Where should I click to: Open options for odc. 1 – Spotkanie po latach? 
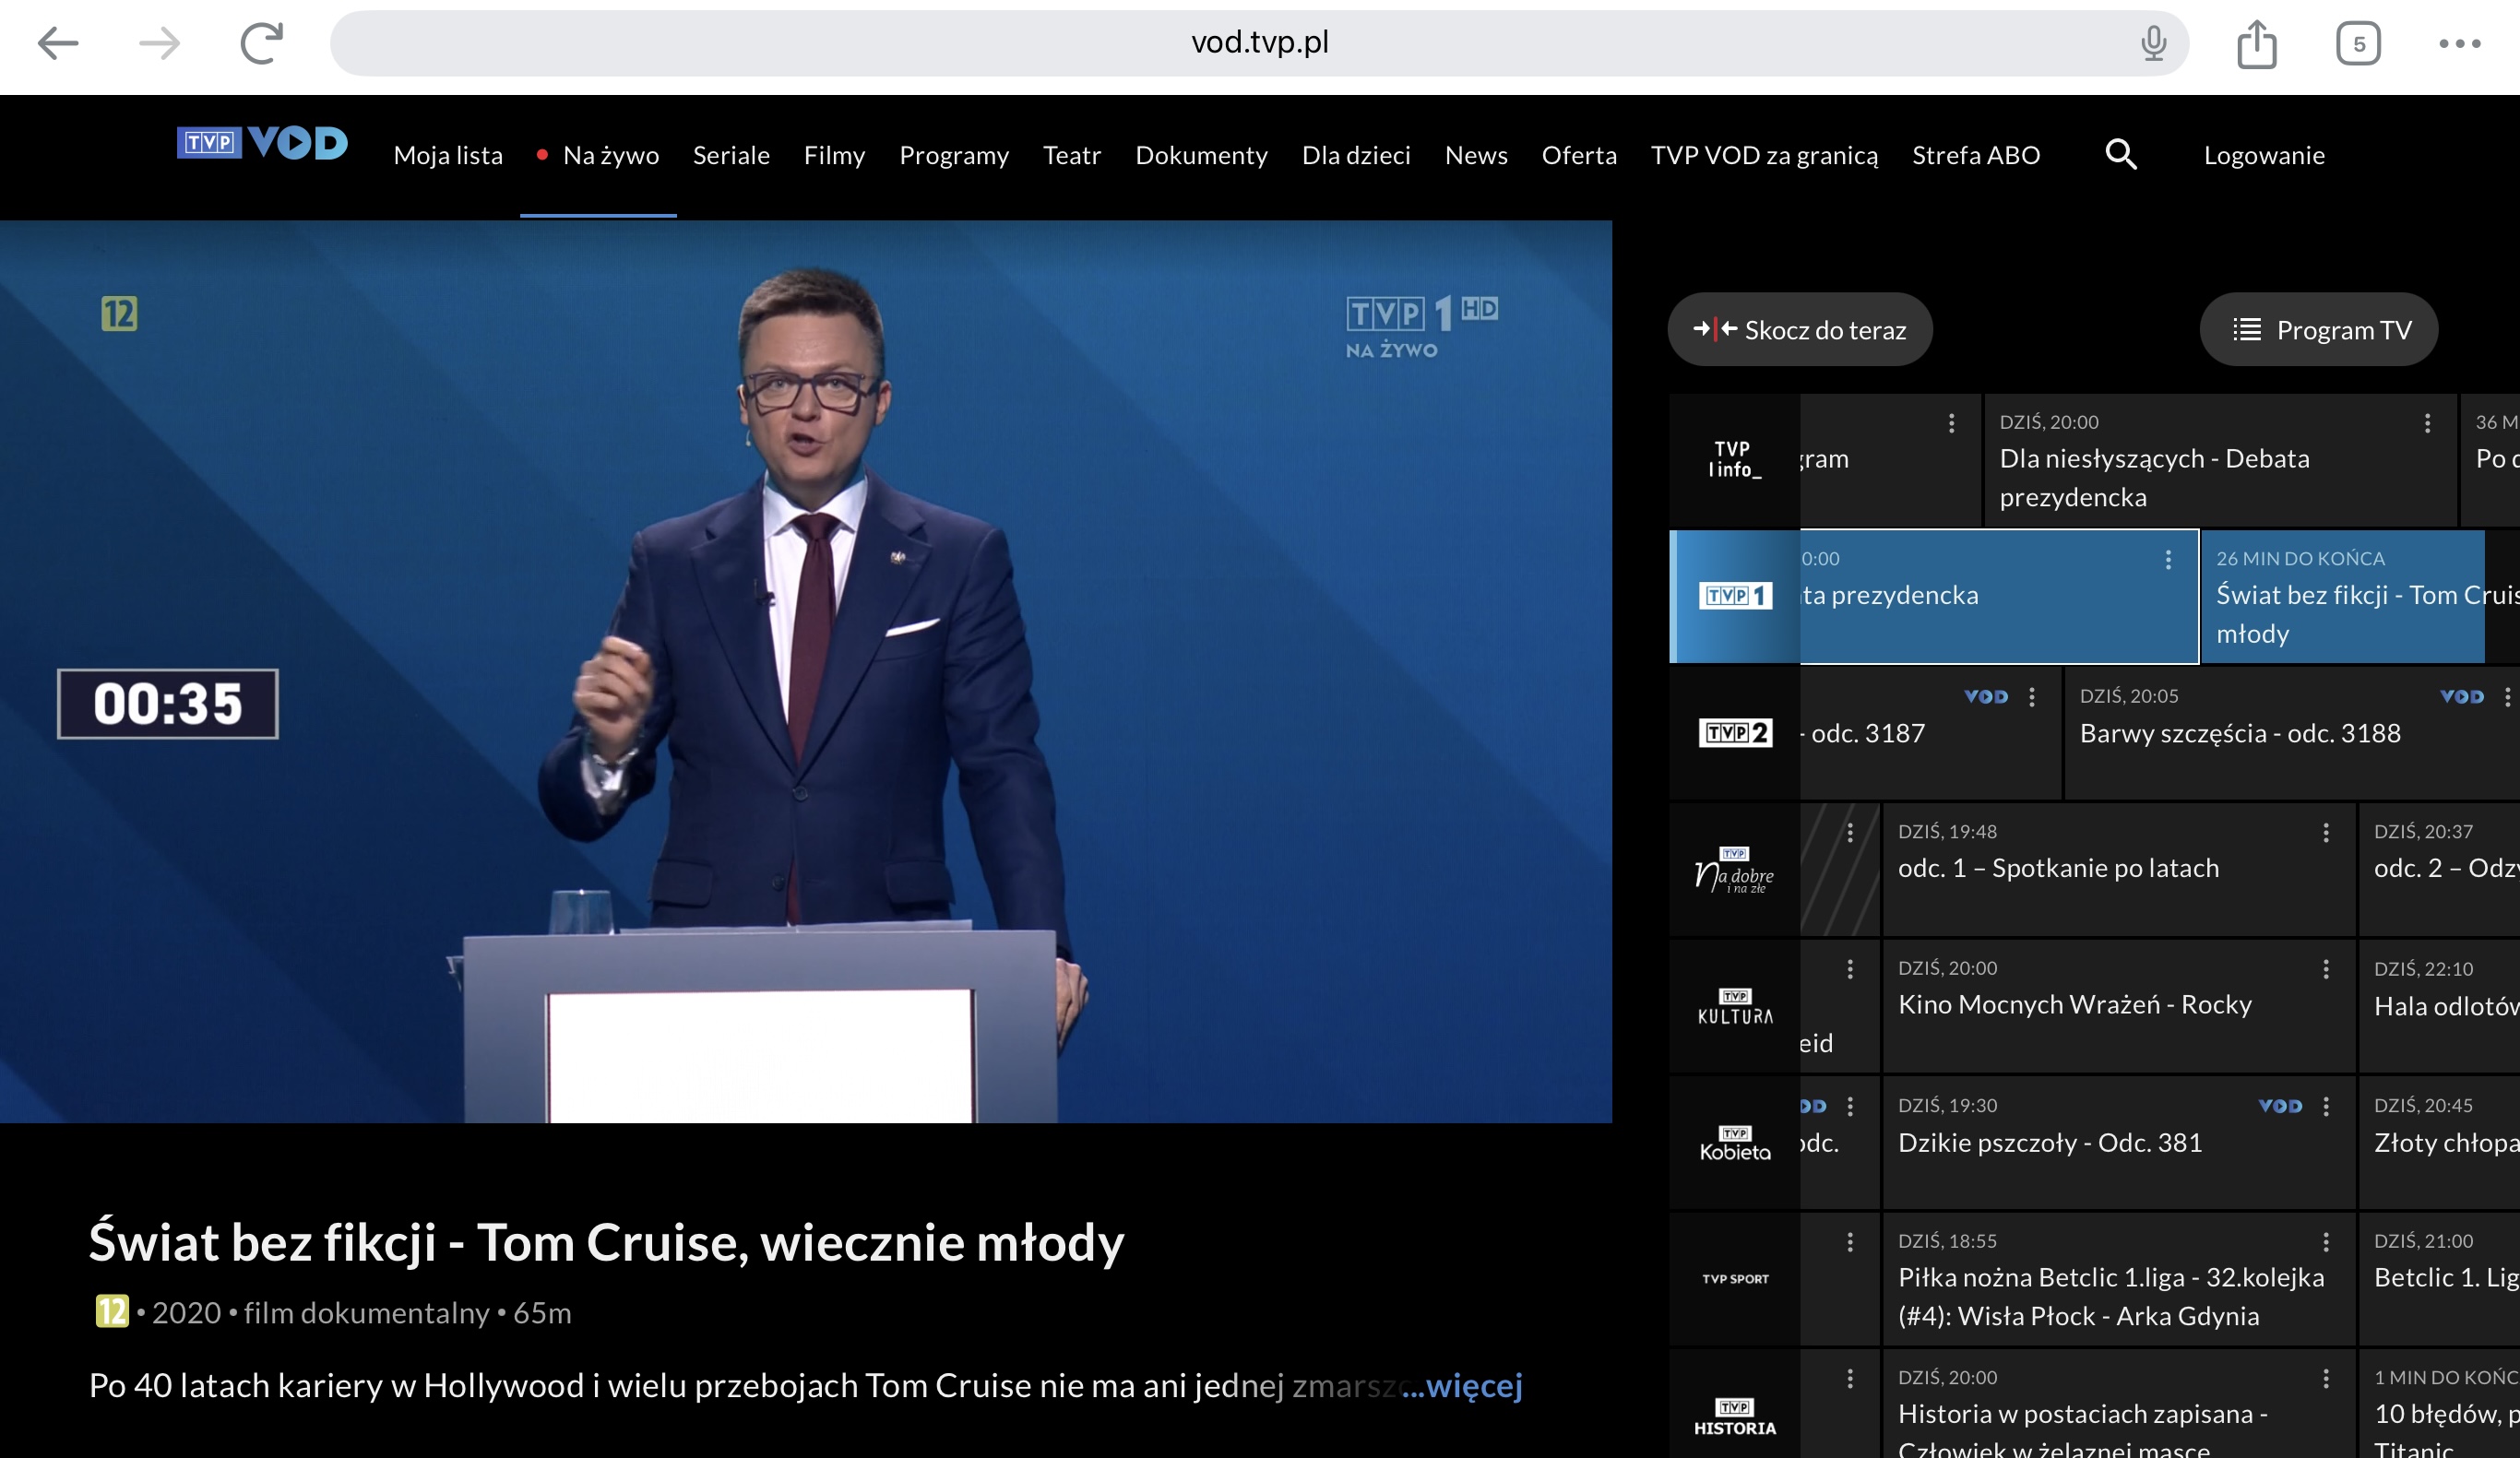tap(2326, 833)
